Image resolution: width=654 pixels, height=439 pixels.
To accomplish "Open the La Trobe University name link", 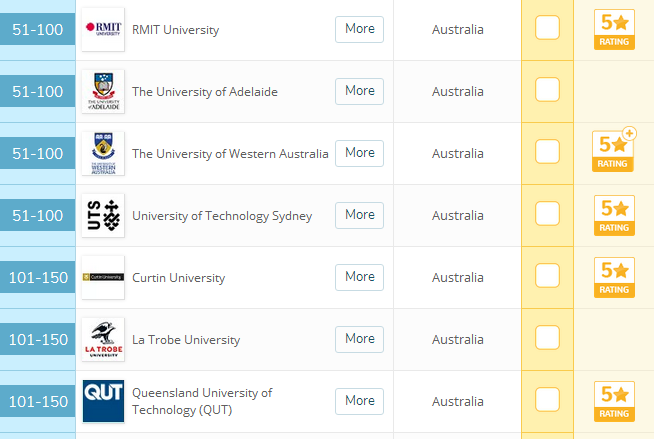I will 186,340.
